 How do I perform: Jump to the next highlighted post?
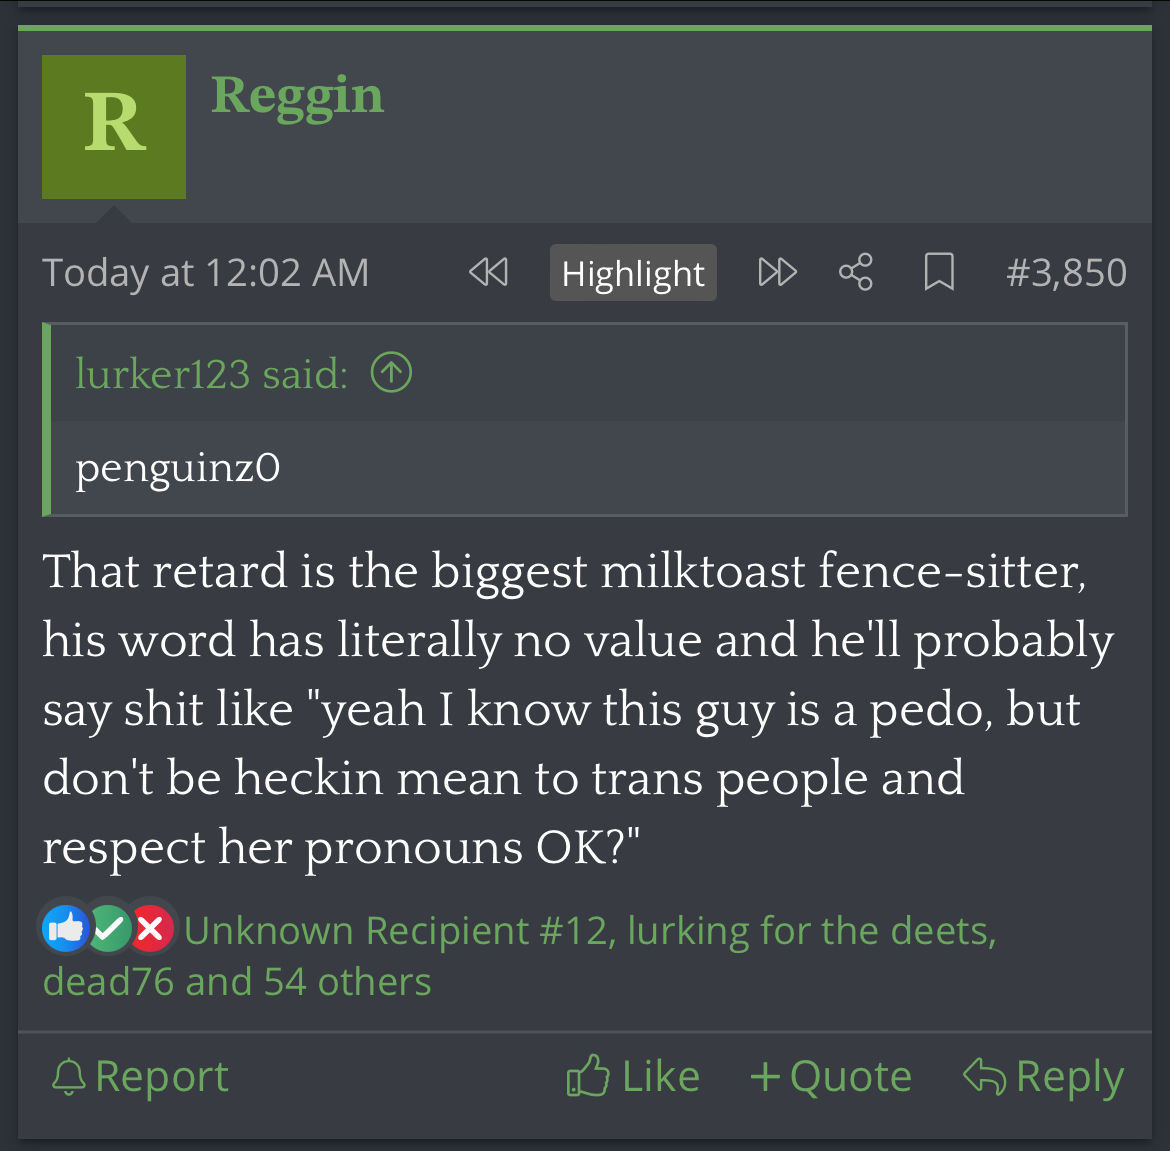point(777,272)
